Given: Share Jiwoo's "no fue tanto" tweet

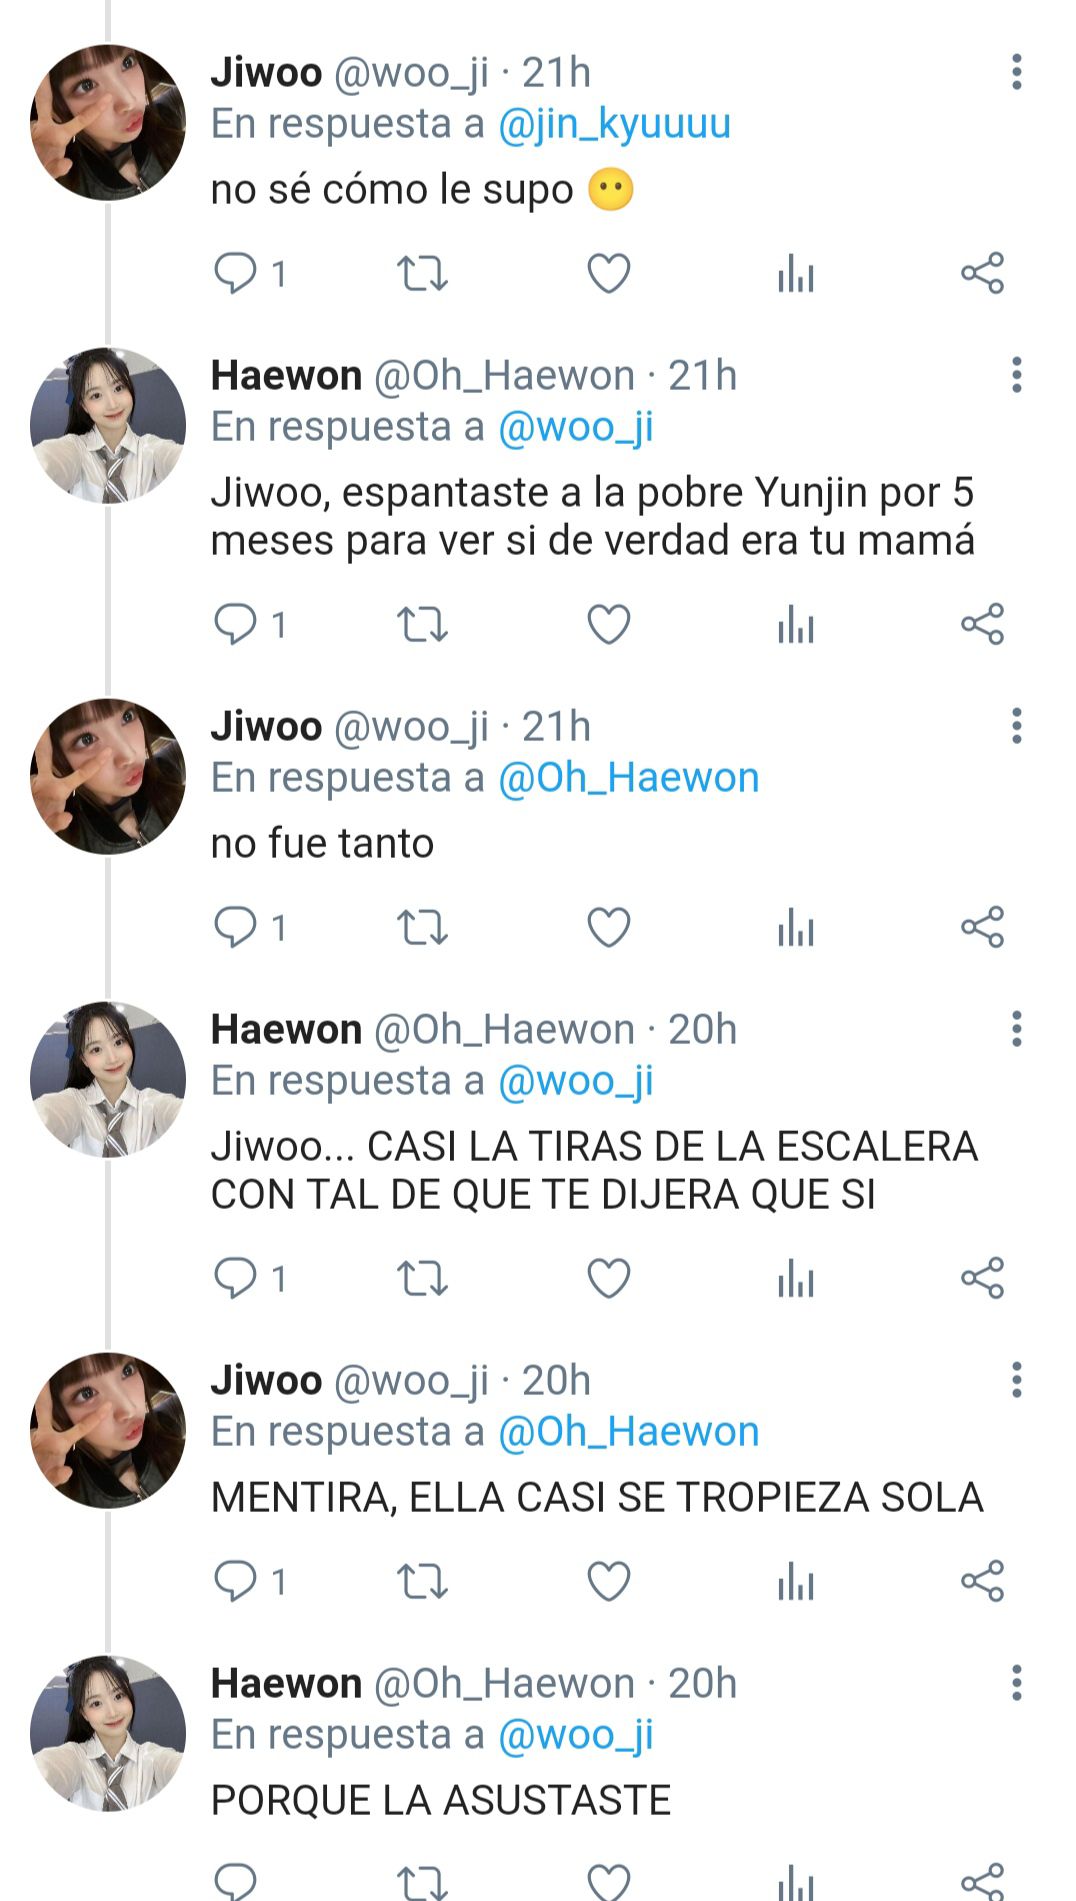Looking at the screenshot, I should coord(982,927).
